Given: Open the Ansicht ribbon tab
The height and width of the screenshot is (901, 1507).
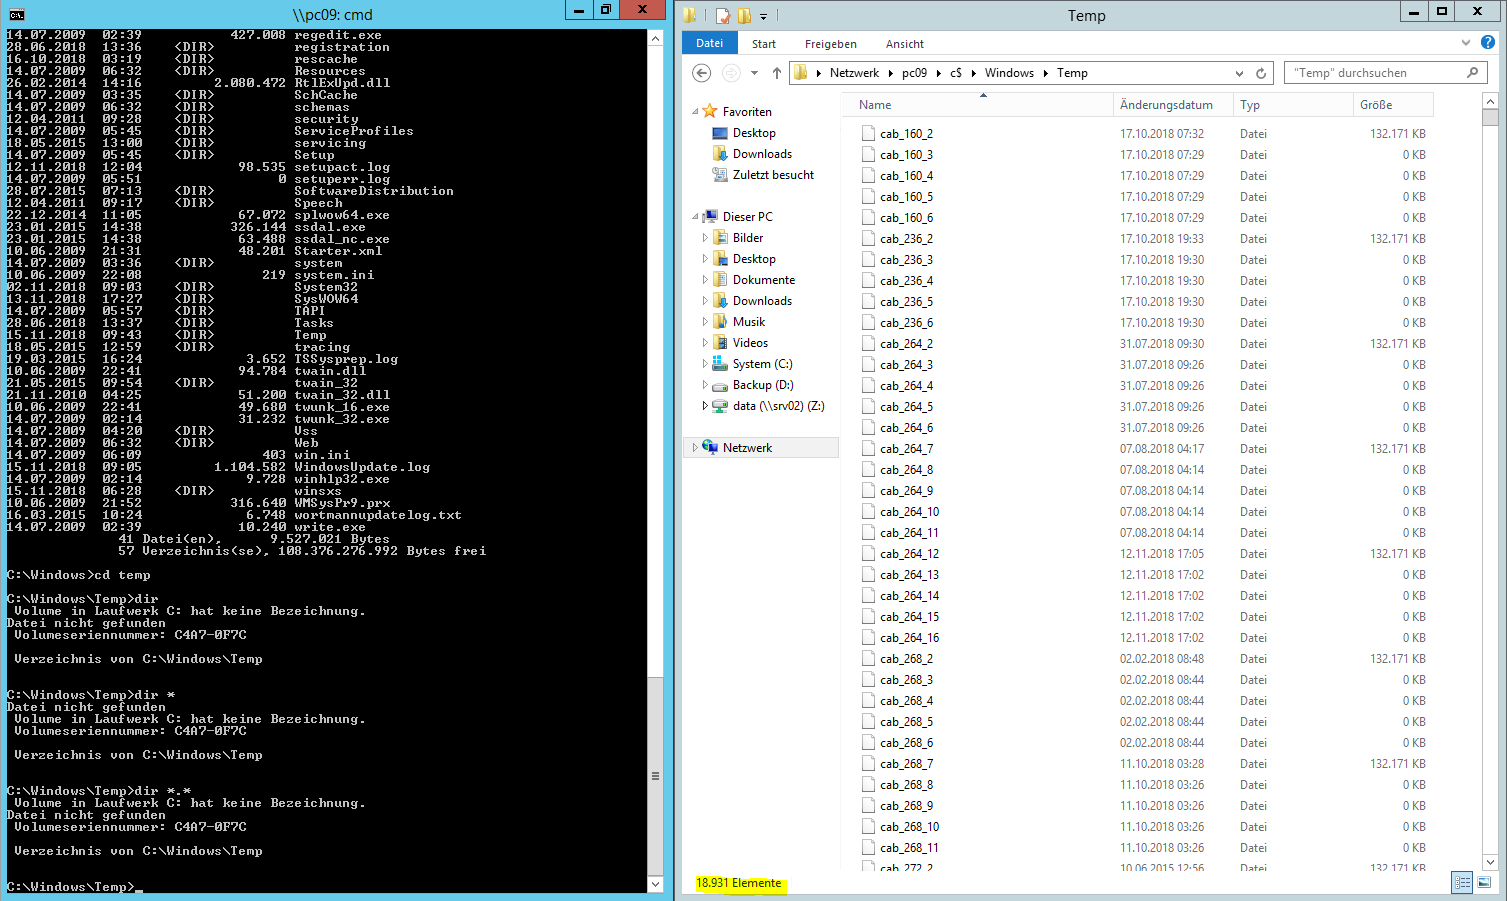Looking at the screenshot, I should tap(904, 44).
